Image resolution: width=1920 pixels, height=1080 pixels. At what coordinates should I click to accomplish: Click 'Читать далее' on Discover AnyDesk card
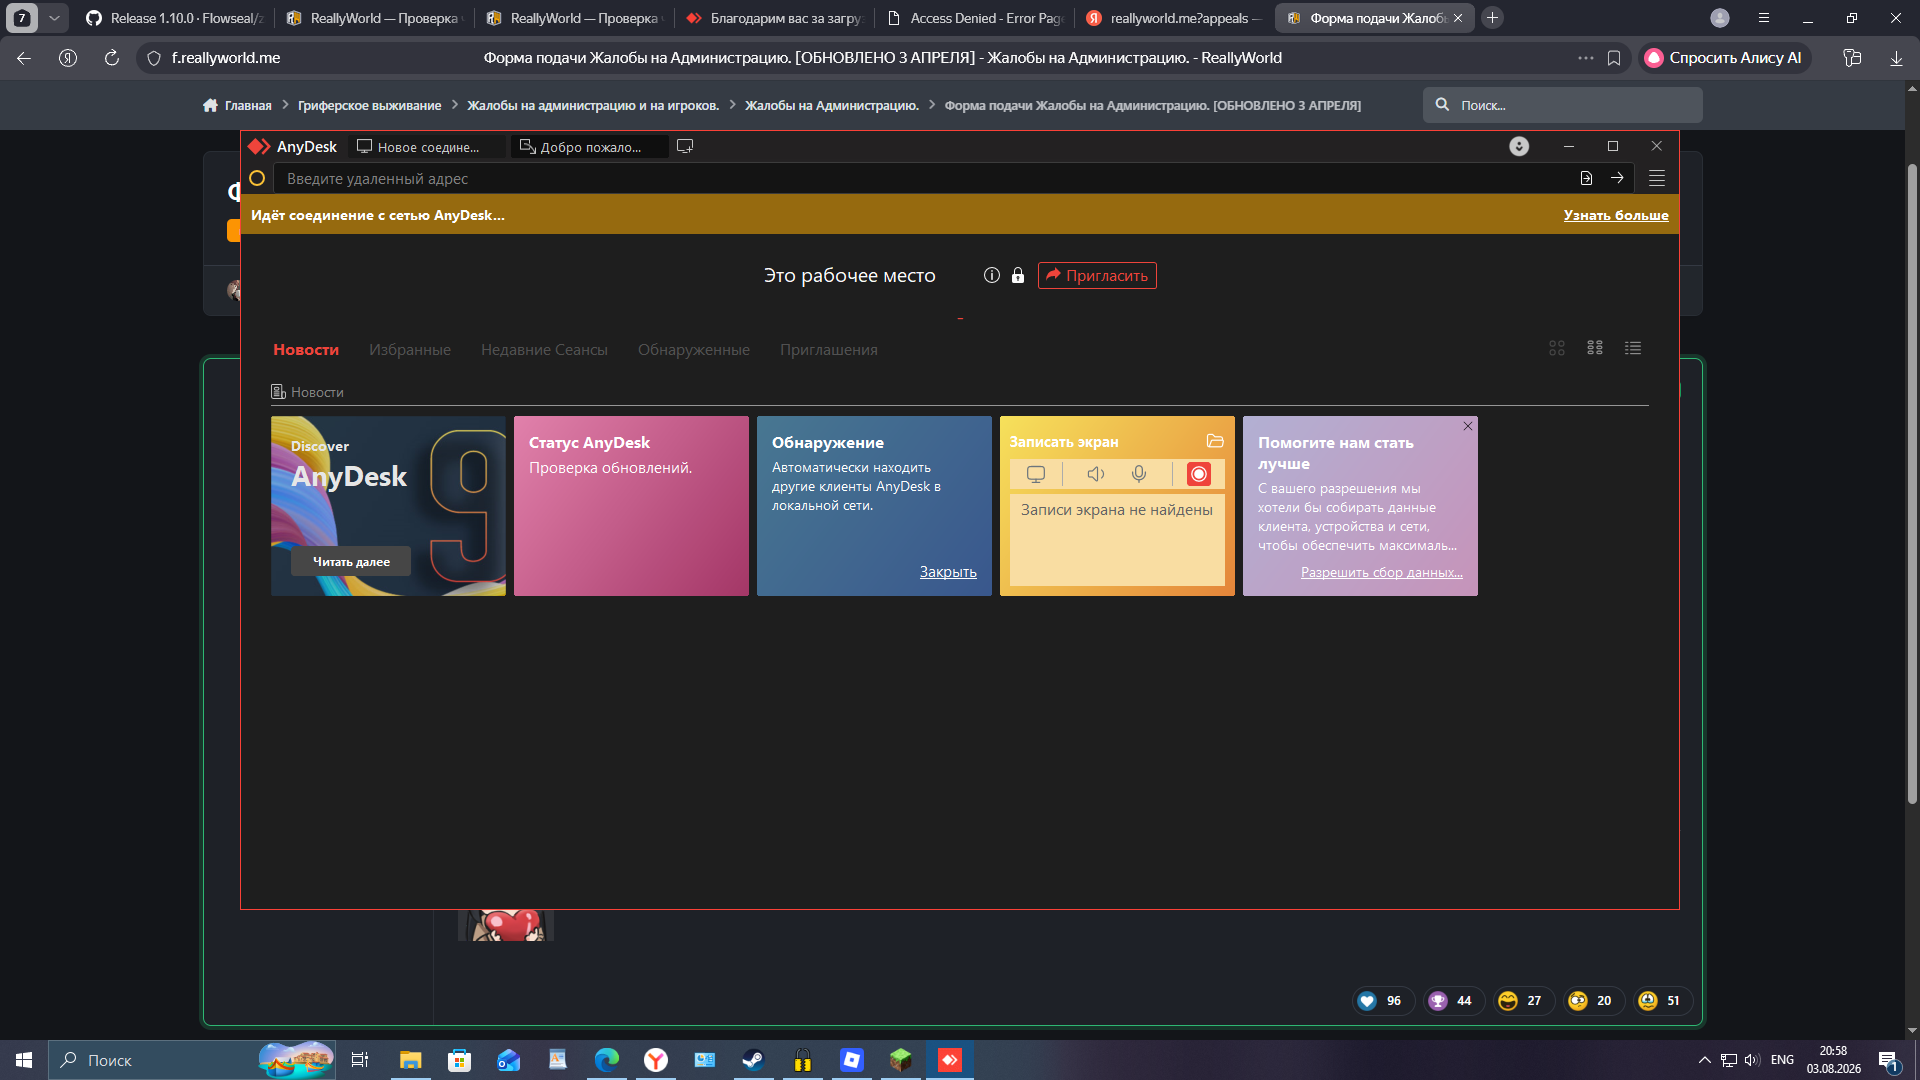[351, 561]
